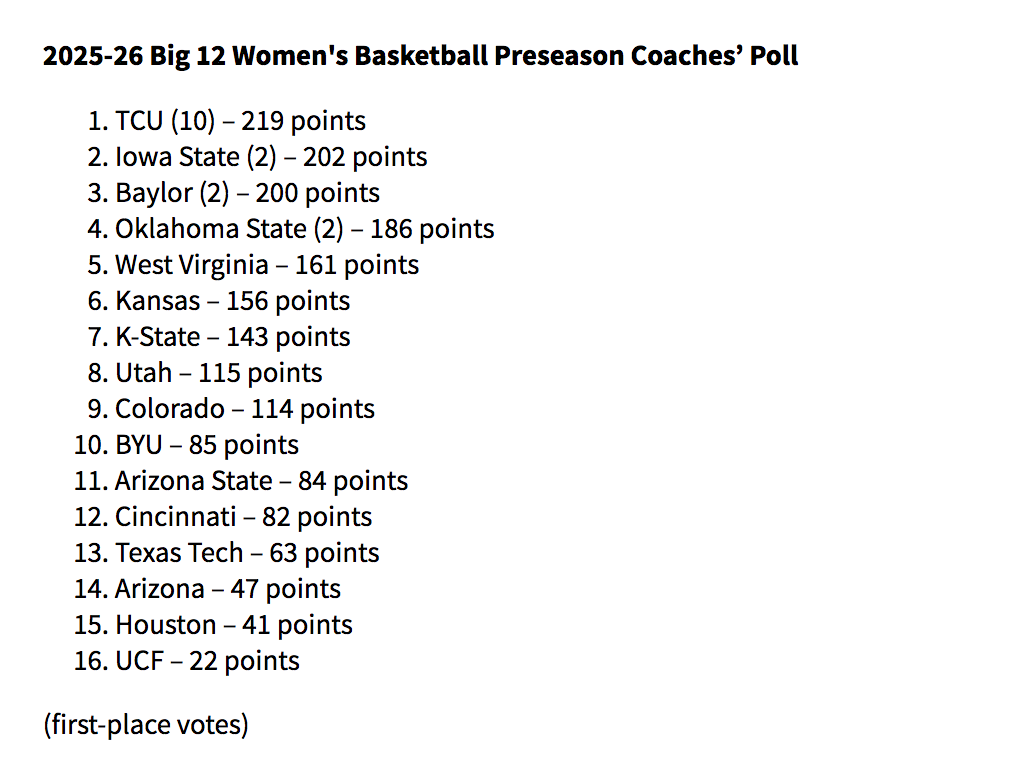Image resolution: width=1034 pixels, height=774 pixels.
Task: Click the Arizona State 84 points entry
Action: (x=261, y=481)
